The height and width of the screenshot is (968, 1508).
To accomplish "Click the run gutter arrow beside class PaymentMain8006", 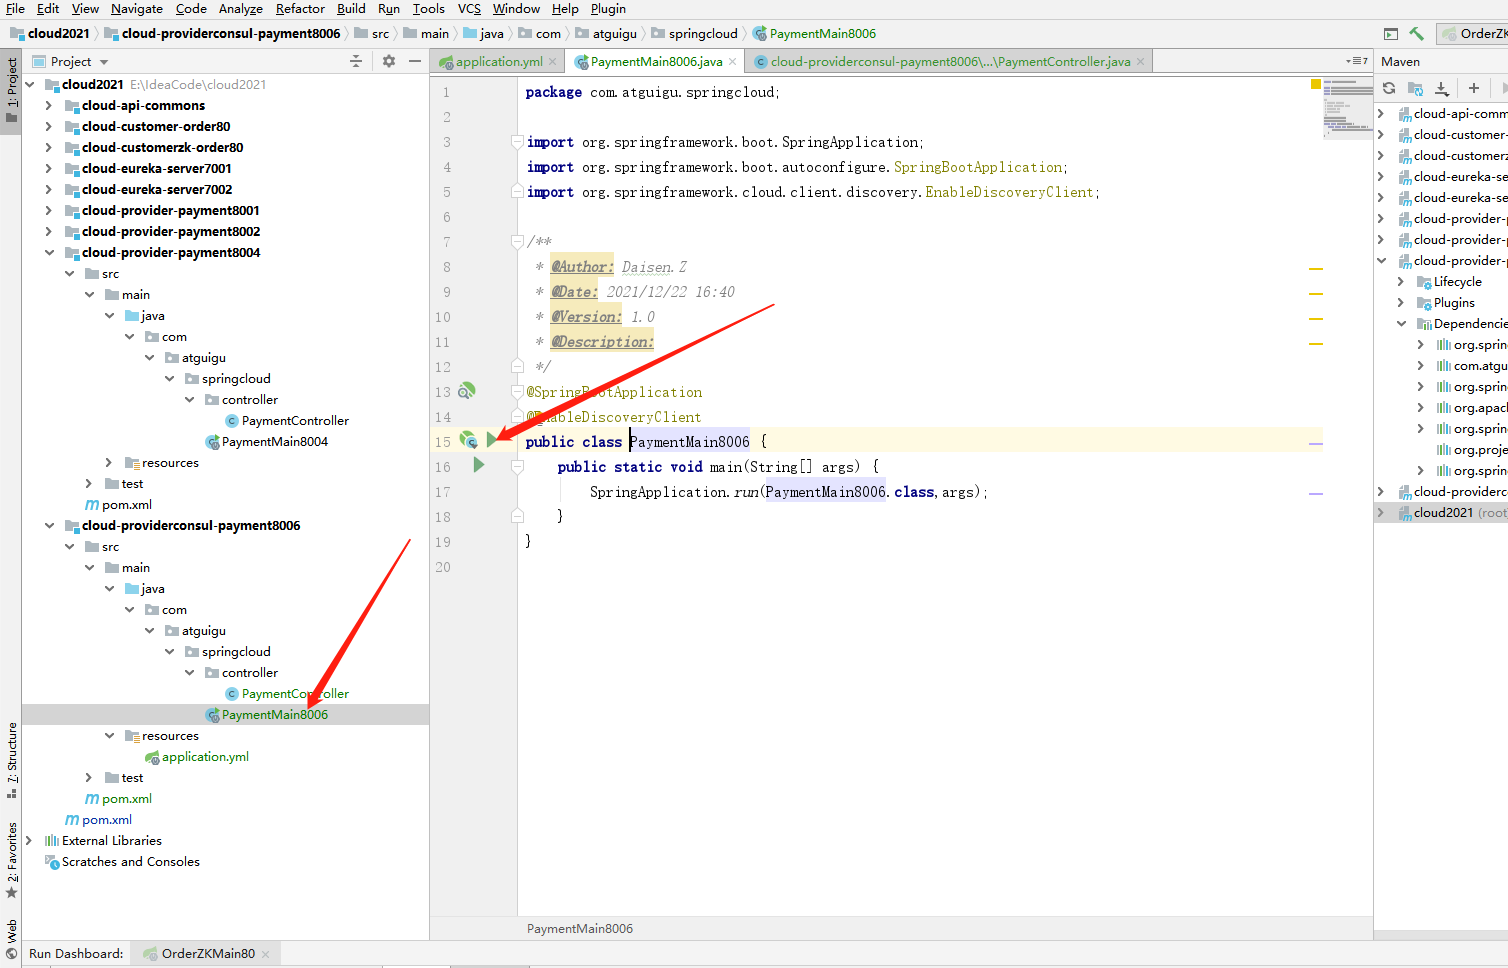I will [x=491, y=439].
